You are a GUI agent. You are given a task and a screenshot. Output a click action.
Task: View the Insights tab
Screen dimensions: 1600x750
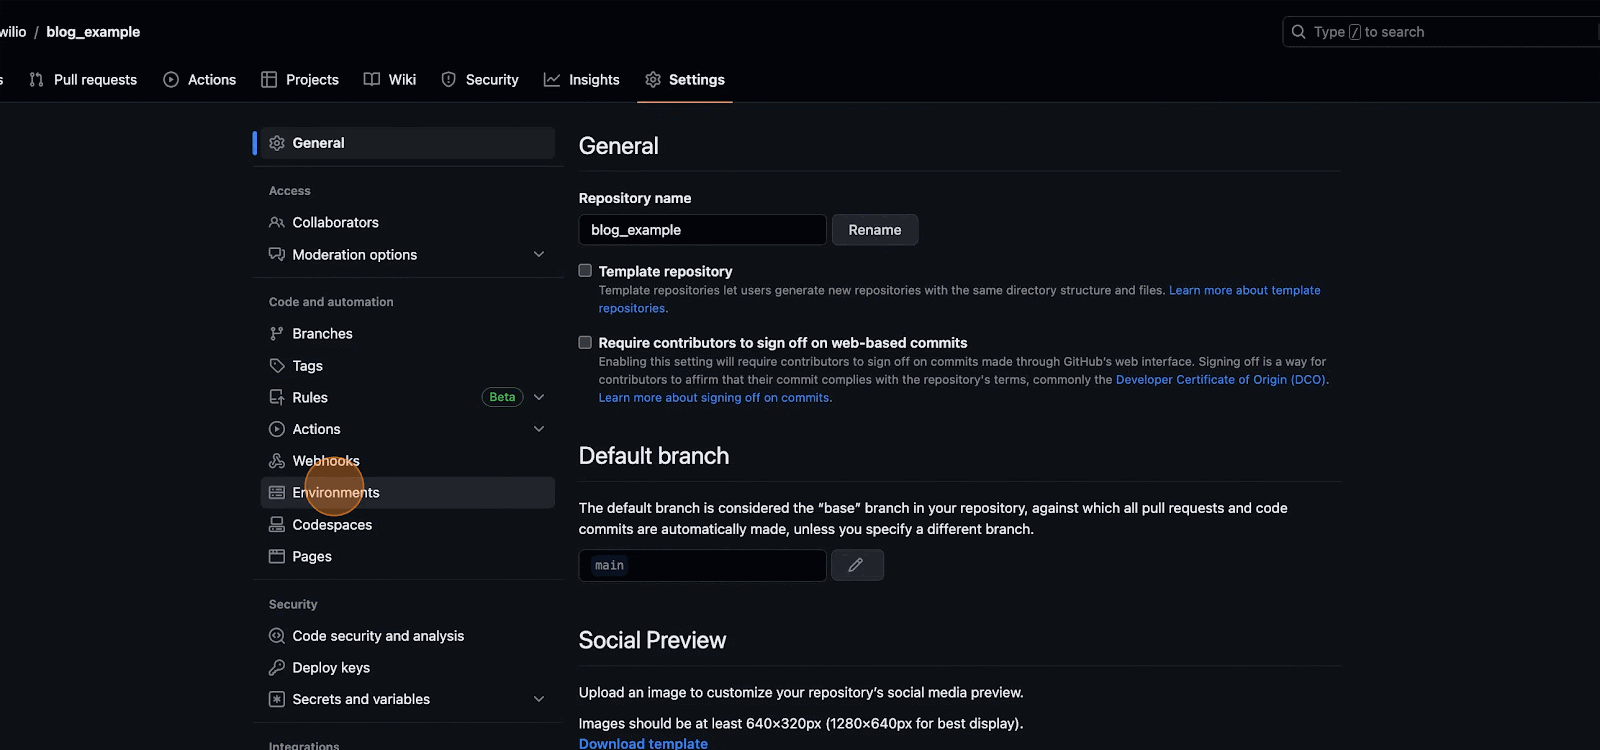coord(582,79)
